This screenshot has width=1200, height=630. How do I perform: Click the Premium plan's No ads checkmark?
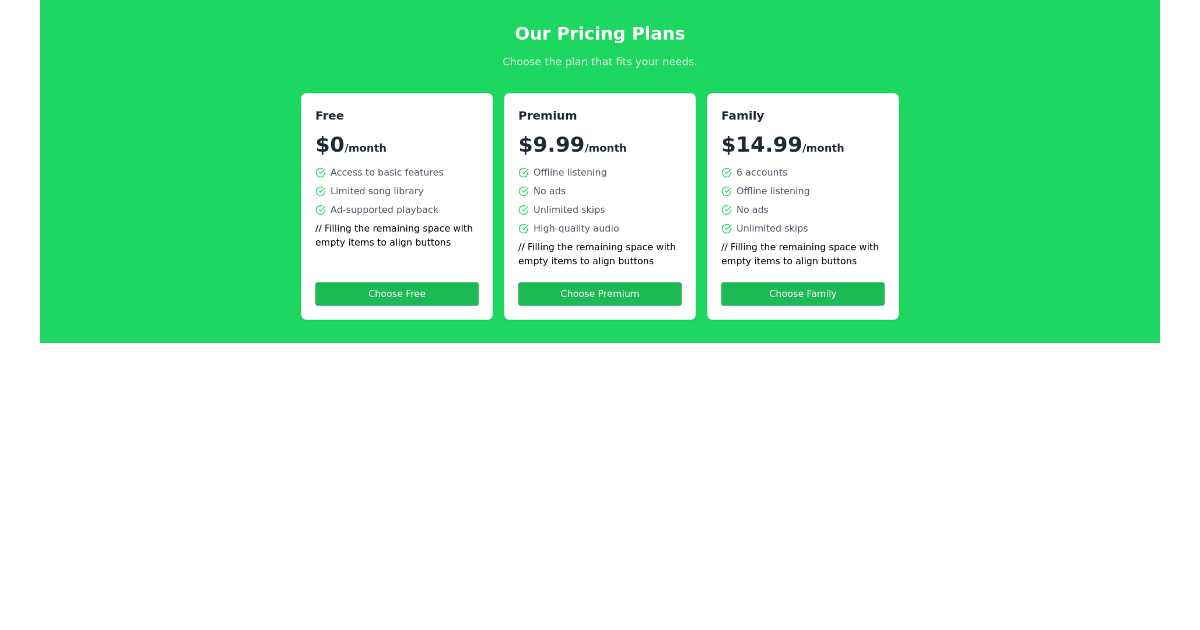(x=524, y=191)
